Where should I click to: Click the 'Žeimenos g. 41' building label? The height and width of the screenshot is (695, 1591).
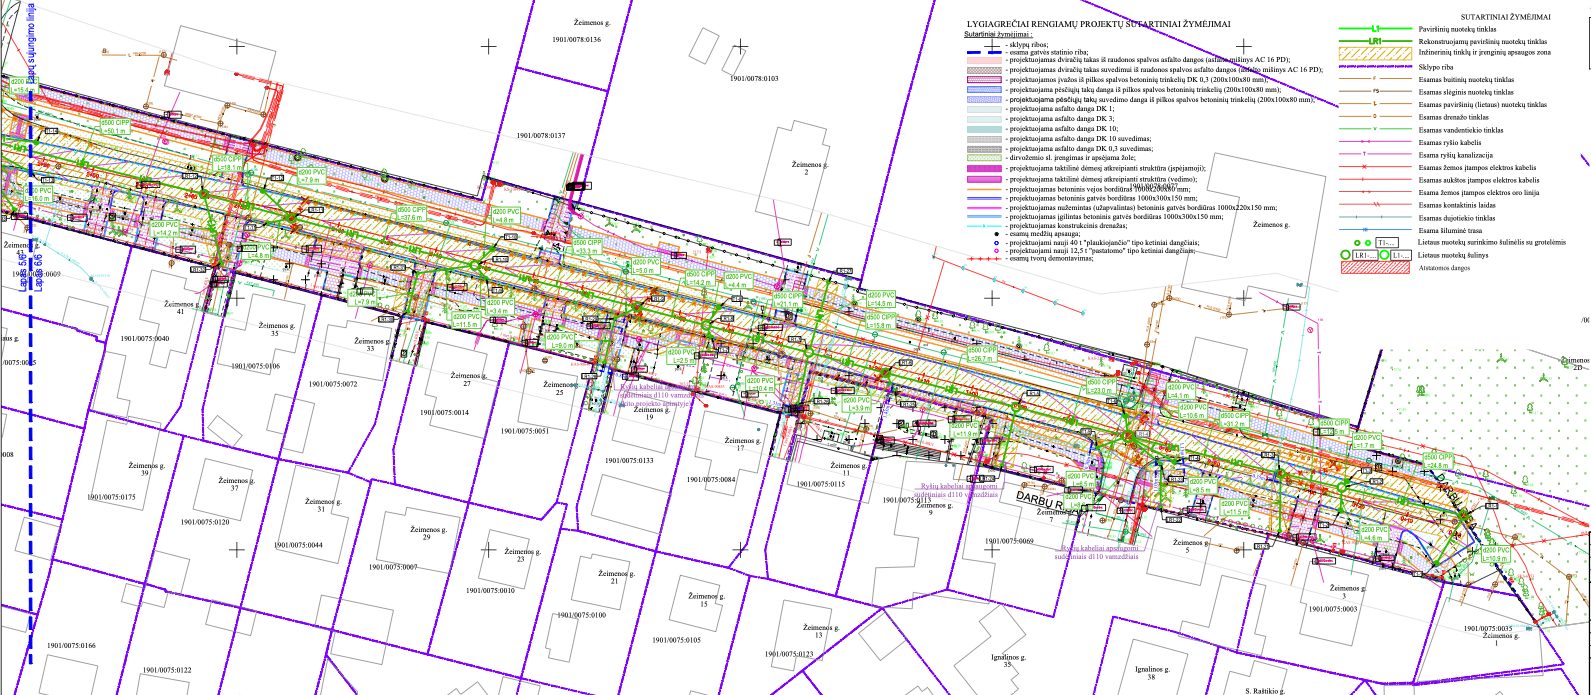click(x=180, y=307)
